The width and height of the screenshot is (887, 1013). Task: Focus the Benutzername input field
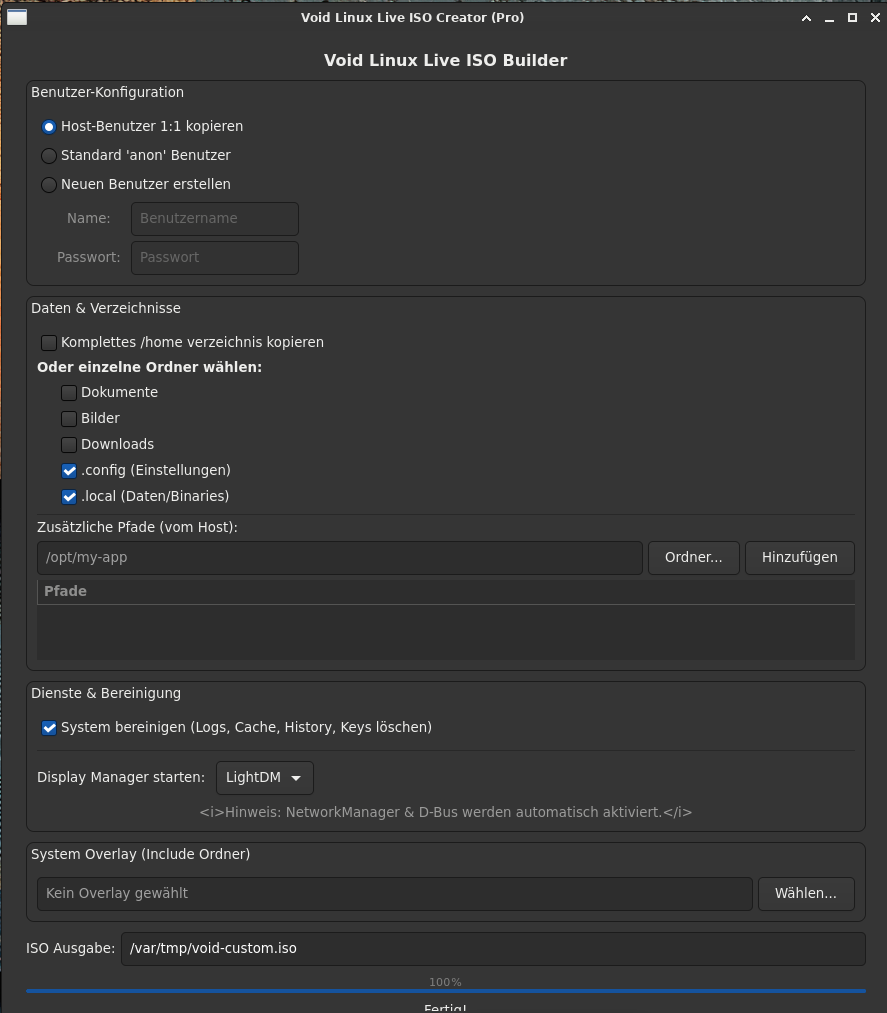point(214,219)
